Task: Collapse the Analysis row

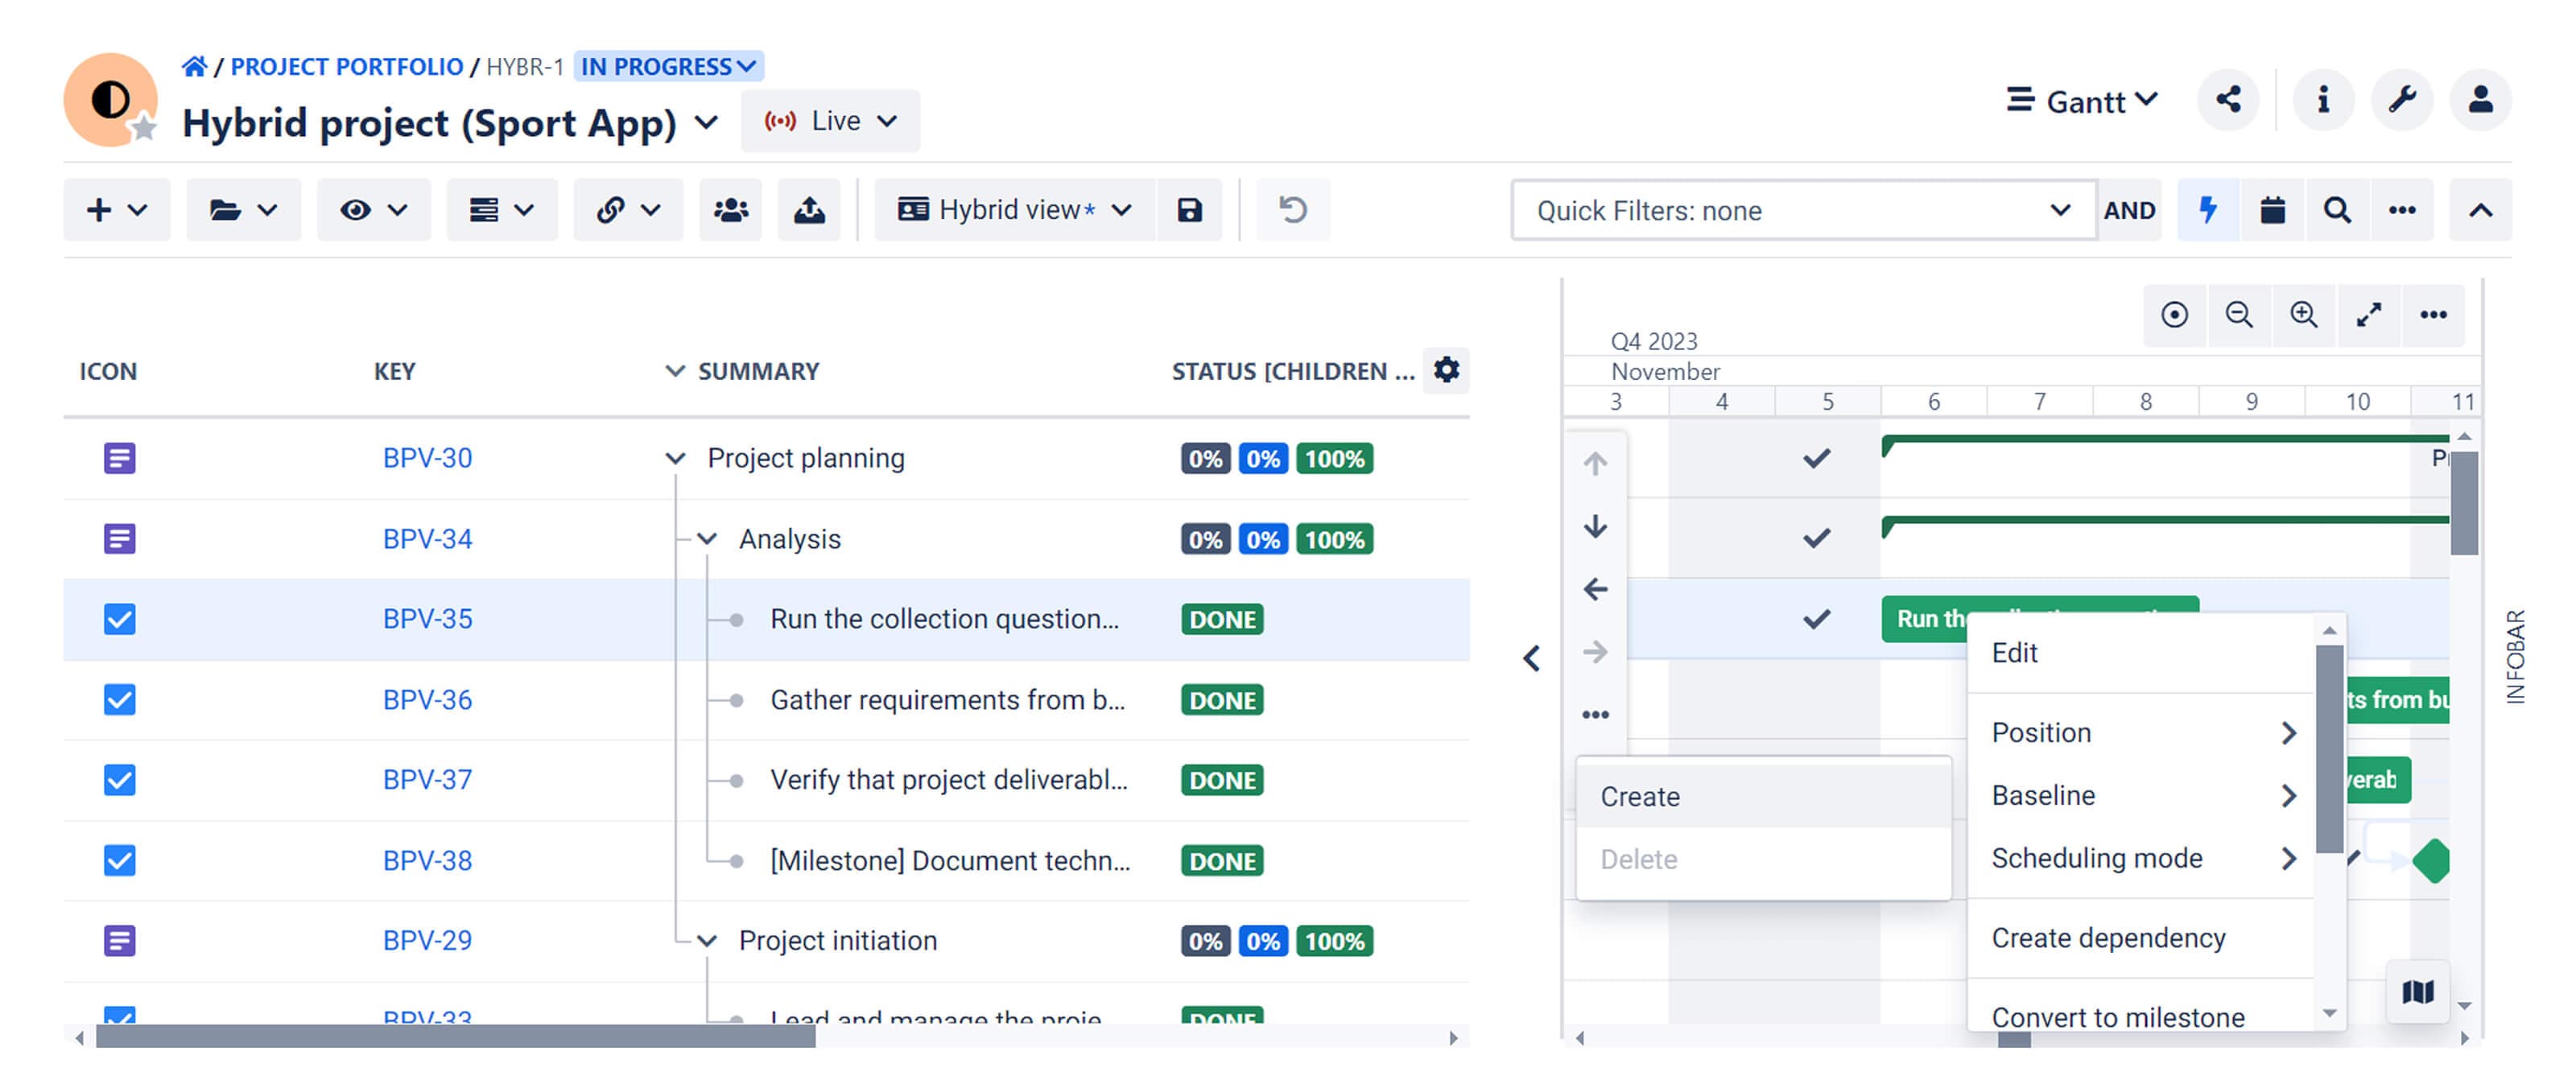Action: coord(706,539)
